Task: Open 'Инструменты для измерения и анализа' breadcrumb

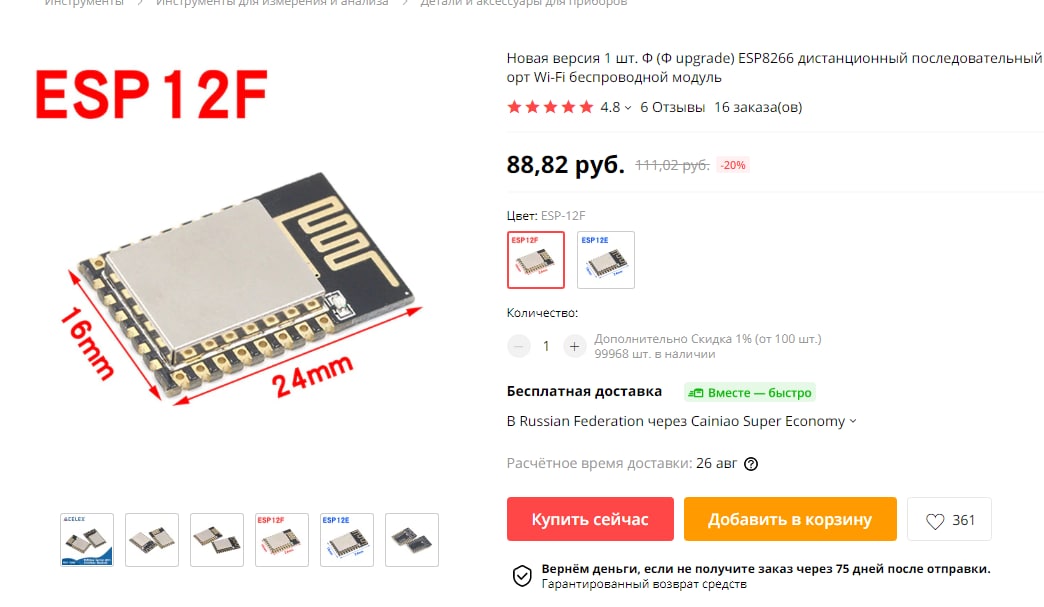Action: (x=272, y=3)
